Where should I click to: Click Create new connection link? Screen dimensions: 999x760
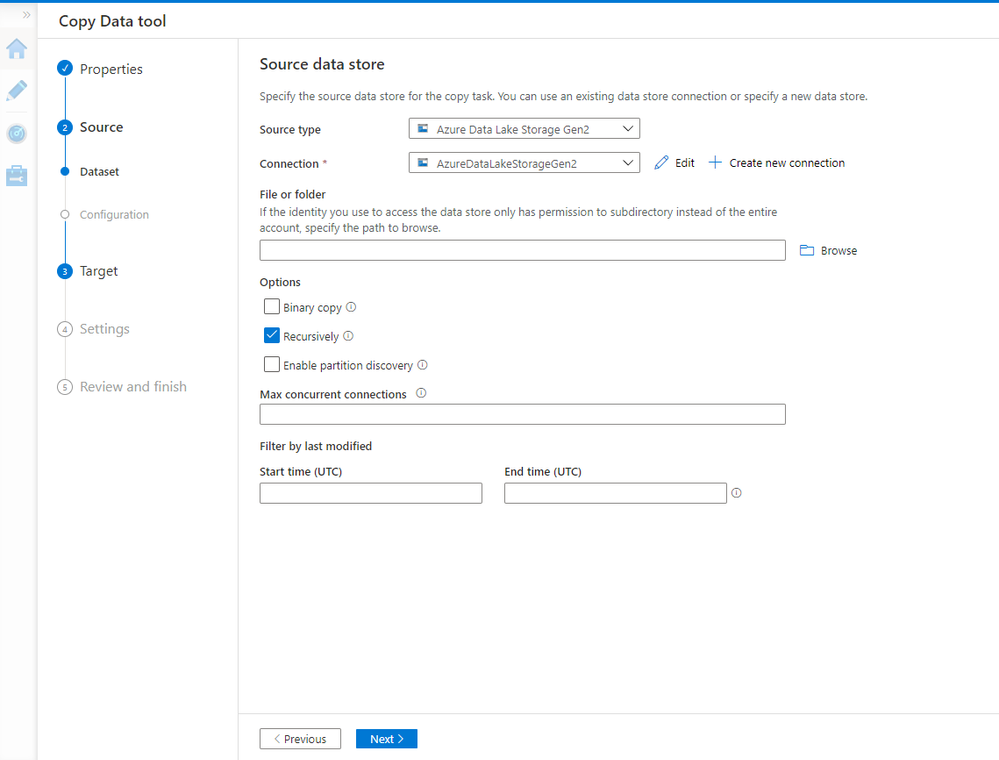[777, 163]
